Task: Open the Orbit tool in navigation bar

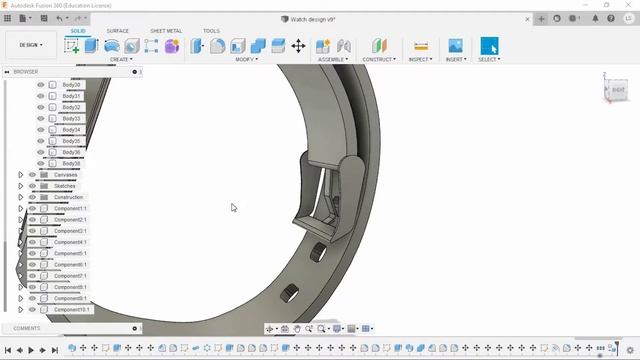Action: tap(270, 329)
